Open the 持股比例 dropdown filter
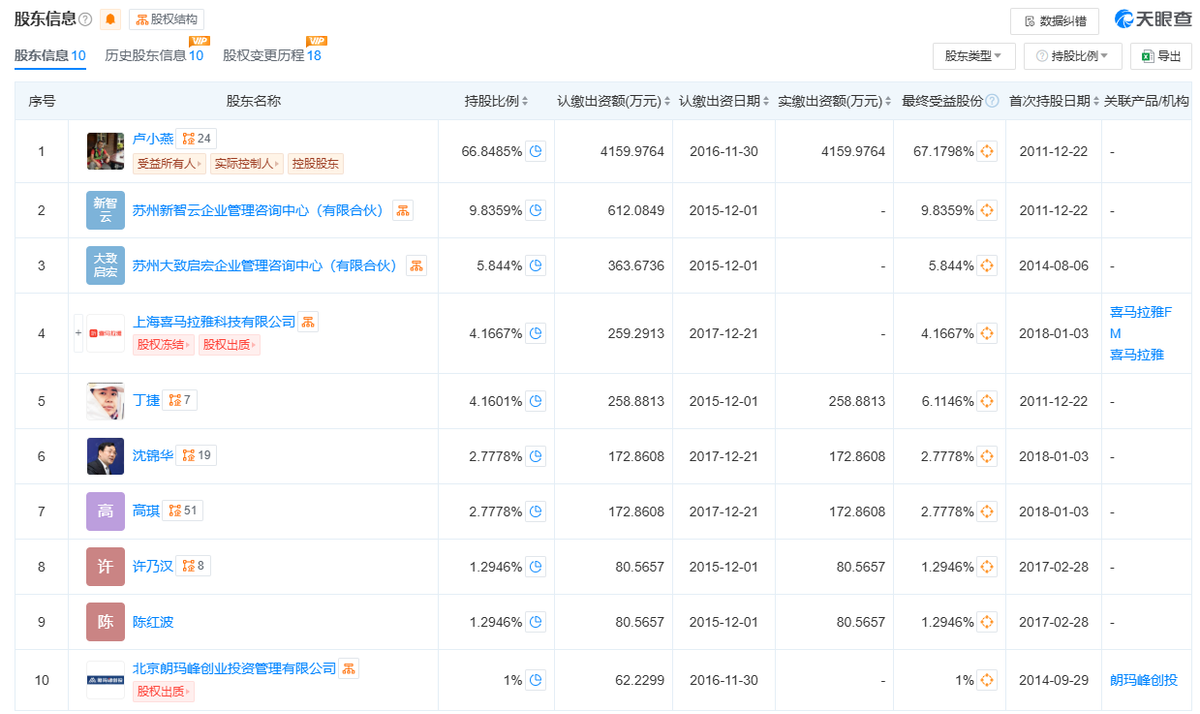 point(1073,56)
